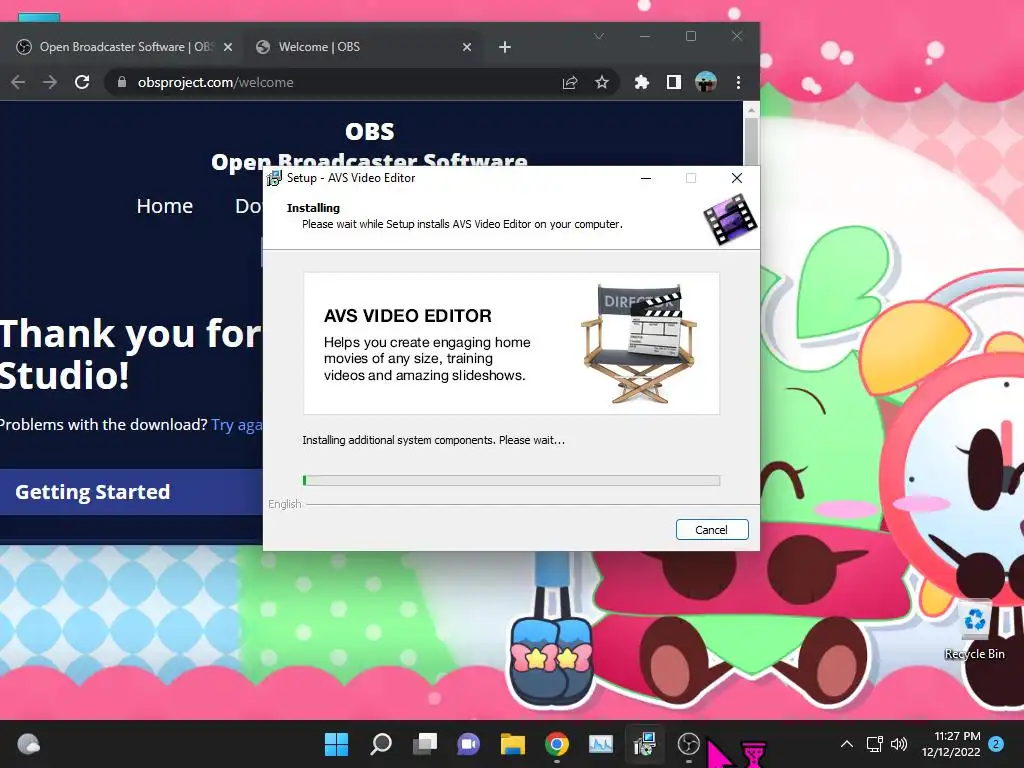Open Home link on OBS page
This screenshot has height=768, width=1024.
(x=165, y=206)
